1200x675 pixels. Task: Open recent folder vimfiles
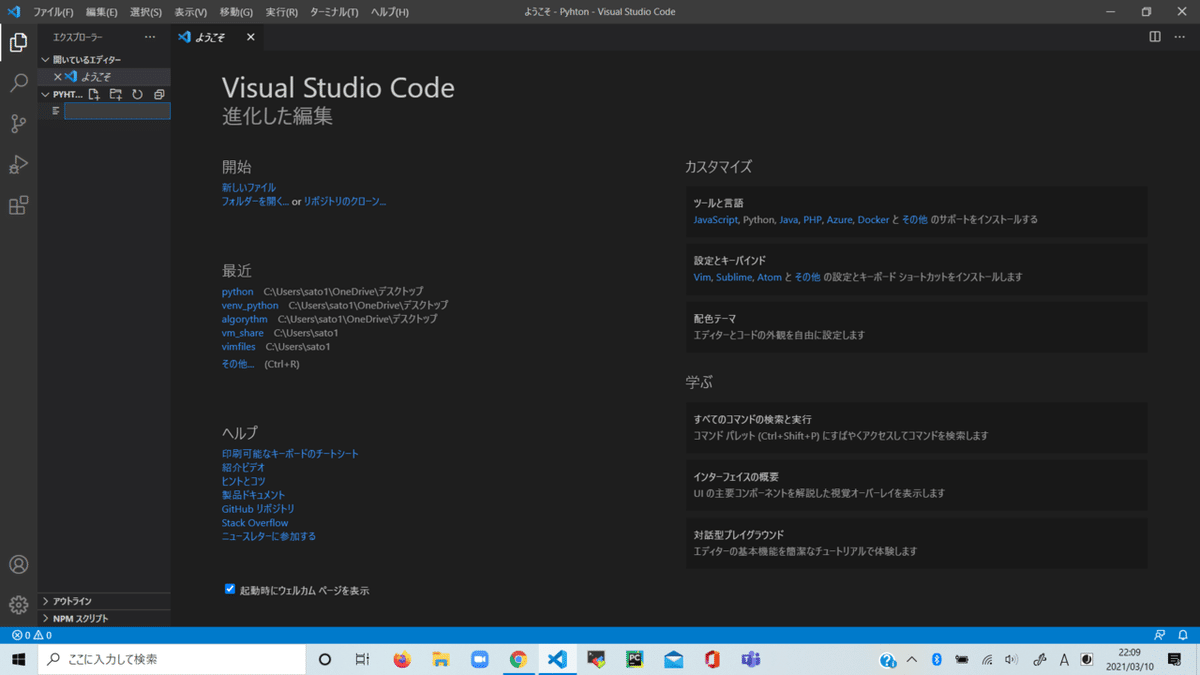(239, 347)
